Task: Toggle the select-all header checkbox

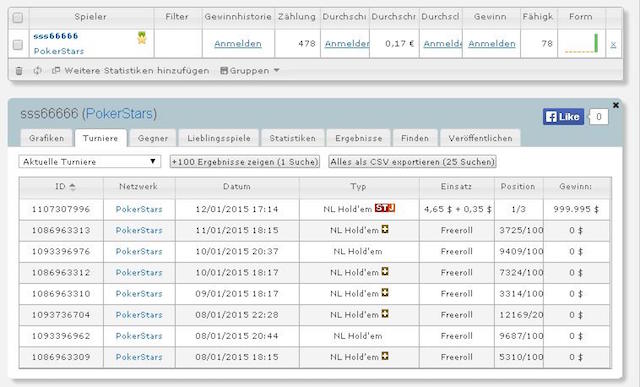Action: 18,18
